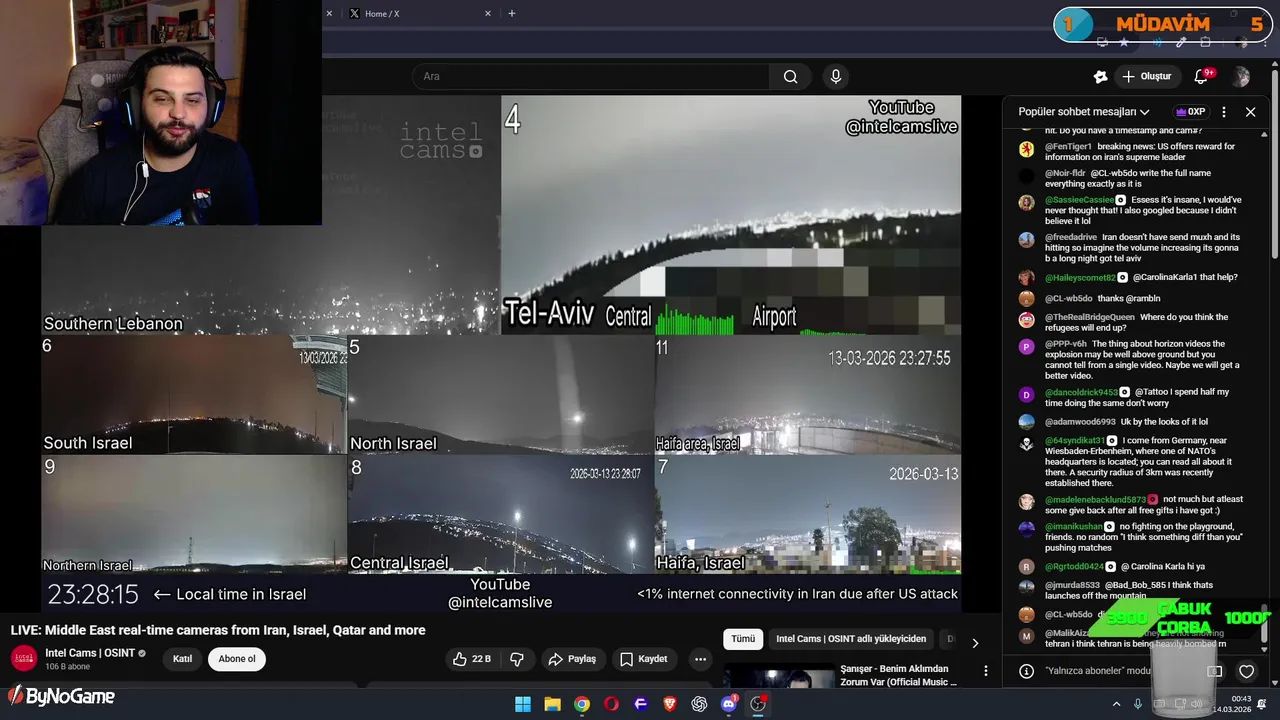The width and height of the screenshot is (1280, 720).
Task: Click the YouTube search magnifier button
Action: pyautogui.click(x=790, y=76)
